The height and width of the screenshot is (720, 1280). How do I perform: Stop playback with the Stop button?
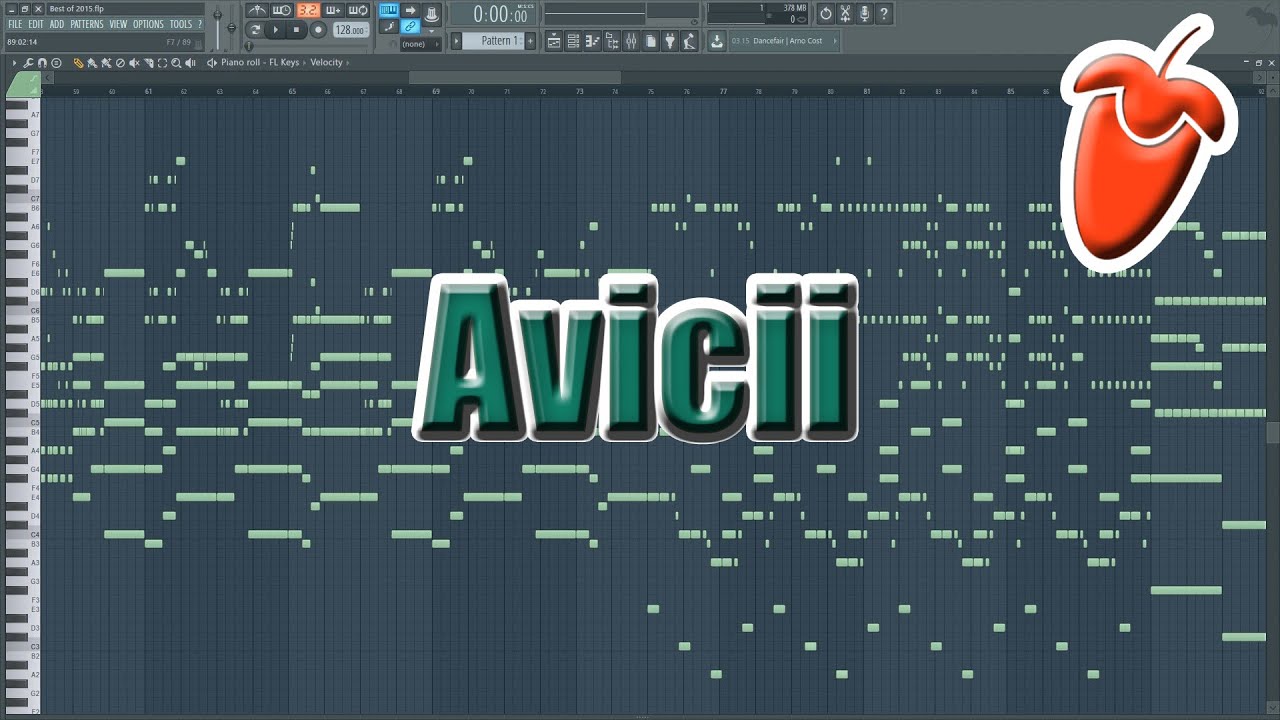[x=296, y=30]
